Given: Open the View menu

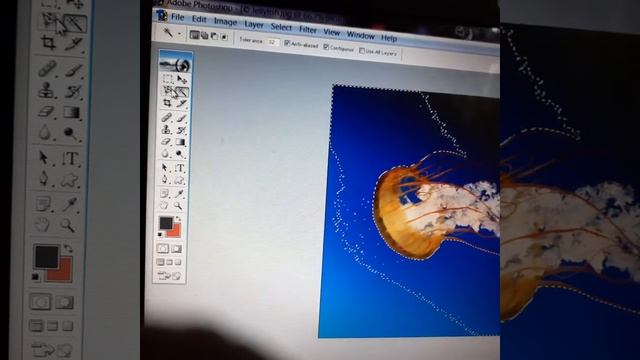Looking at the screenshot, I should pos(332,32).
